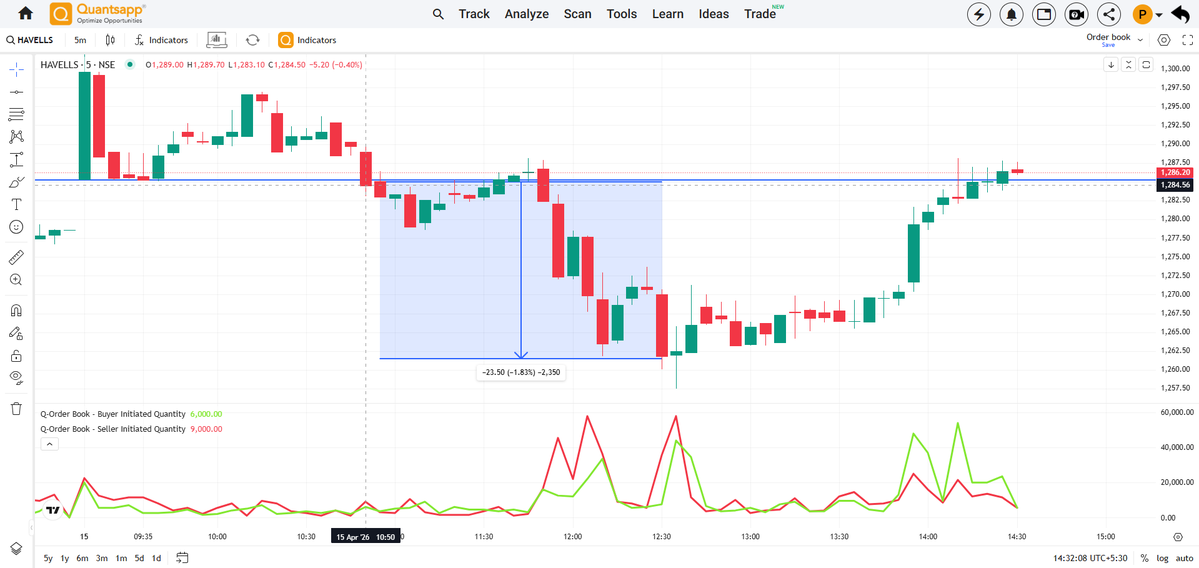This screenshot has width=1199, height=568.
Task: Click the share icon
Action: pos(1109,14)
